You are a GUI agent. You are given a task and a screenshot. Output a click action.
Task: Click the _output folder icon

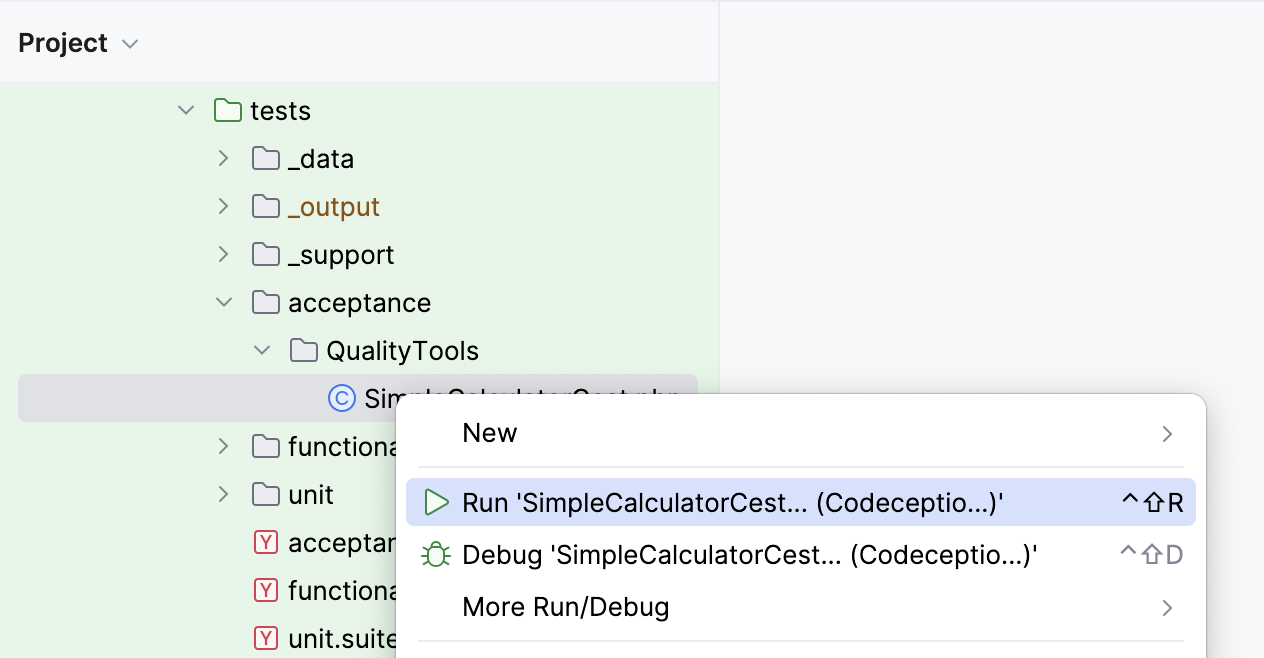click(264, 206)
